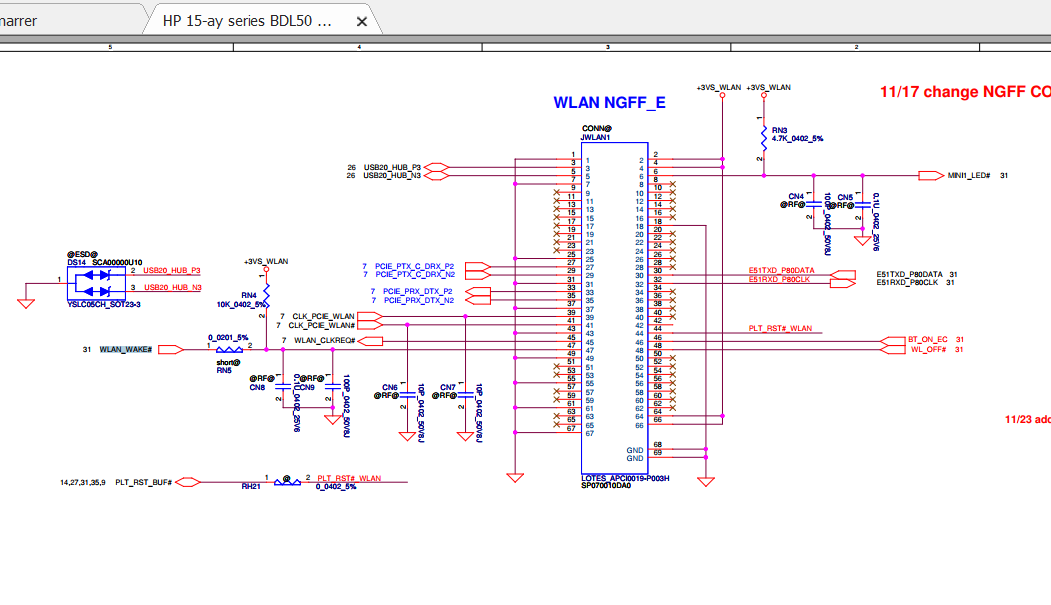Select the WL_OFF# net label

pos(928,350)
